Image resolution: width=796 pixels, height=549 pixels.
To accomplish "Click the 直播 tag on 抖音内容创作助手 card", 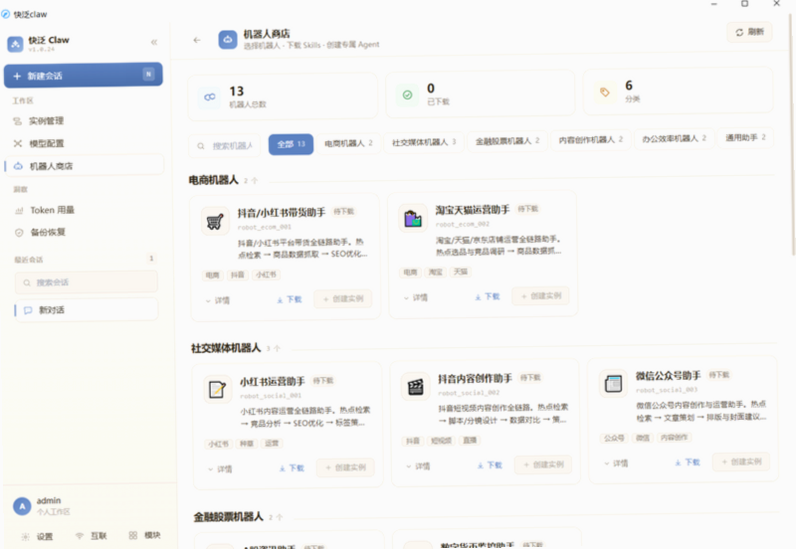I will pyautogui.click(x=470, y=440).
